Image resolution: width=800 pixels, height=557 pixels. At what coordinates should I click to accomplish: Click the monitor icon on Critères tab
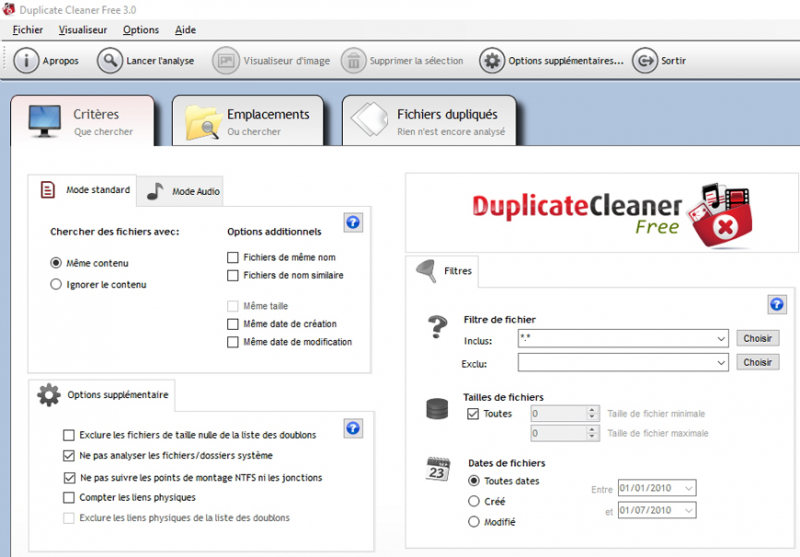point(44,121)
